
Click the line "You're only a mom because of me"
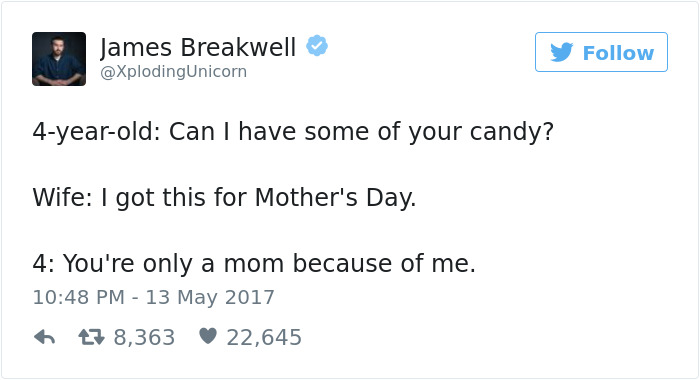point(254,263)
